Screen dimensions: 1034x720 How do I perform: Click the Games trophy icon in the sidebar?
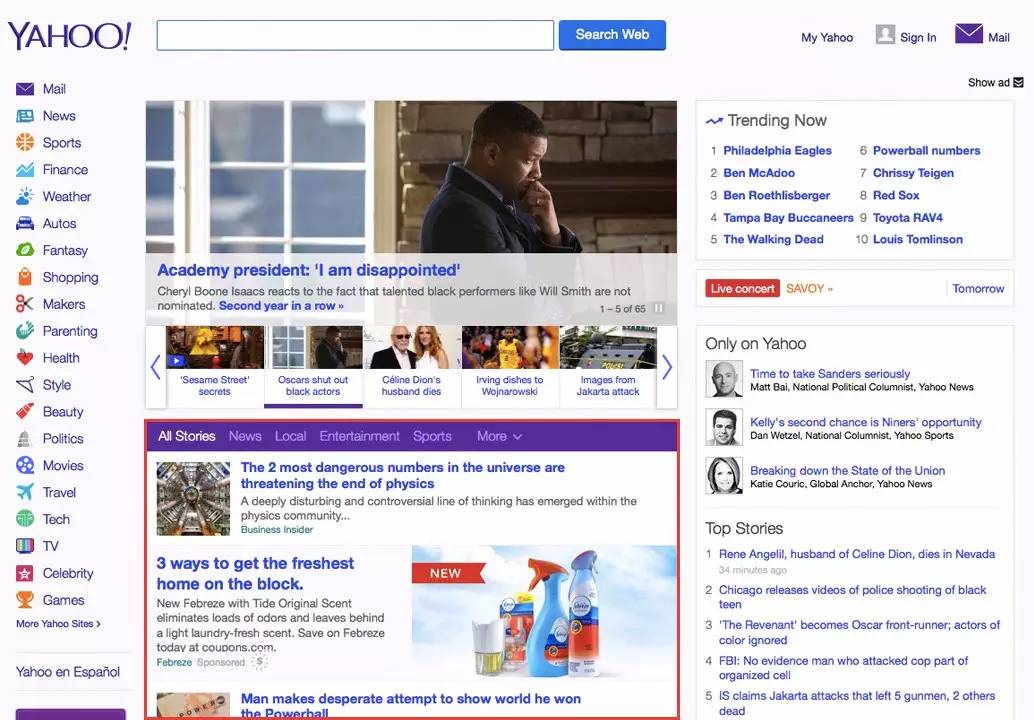click(24, 599)
